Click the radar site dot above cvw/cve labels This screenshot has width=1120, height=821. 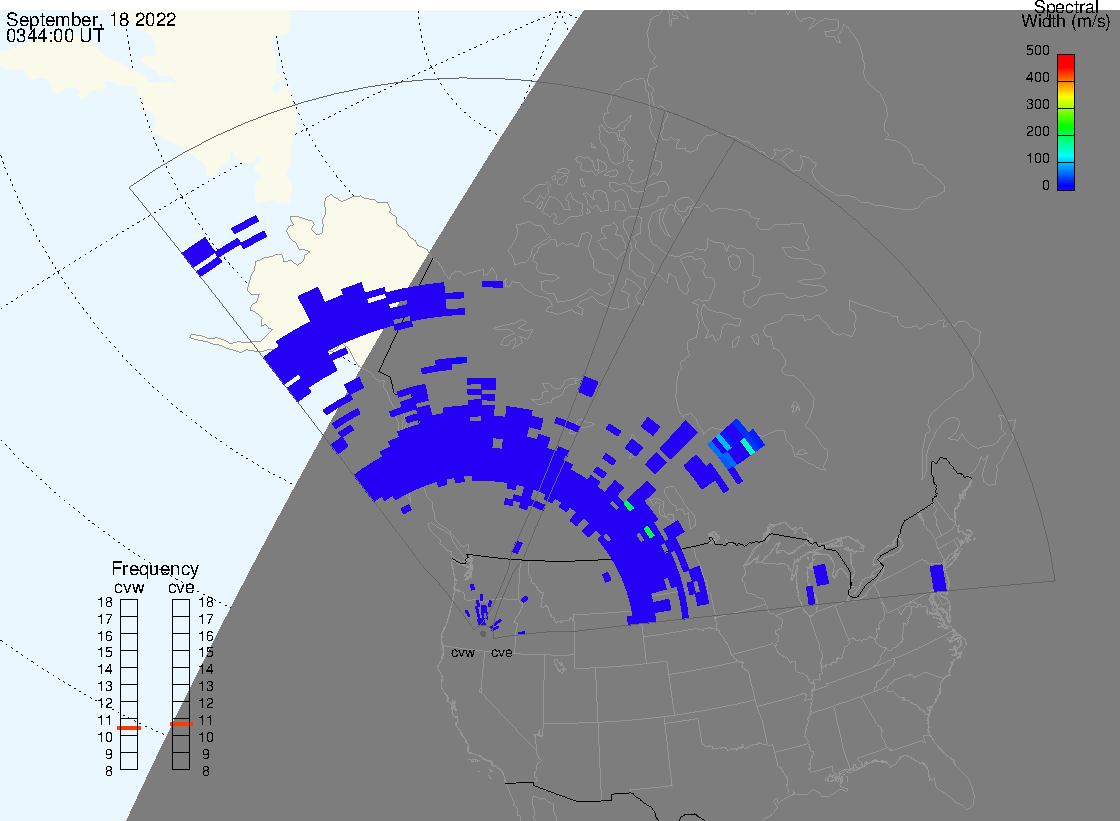coord(484,634)
